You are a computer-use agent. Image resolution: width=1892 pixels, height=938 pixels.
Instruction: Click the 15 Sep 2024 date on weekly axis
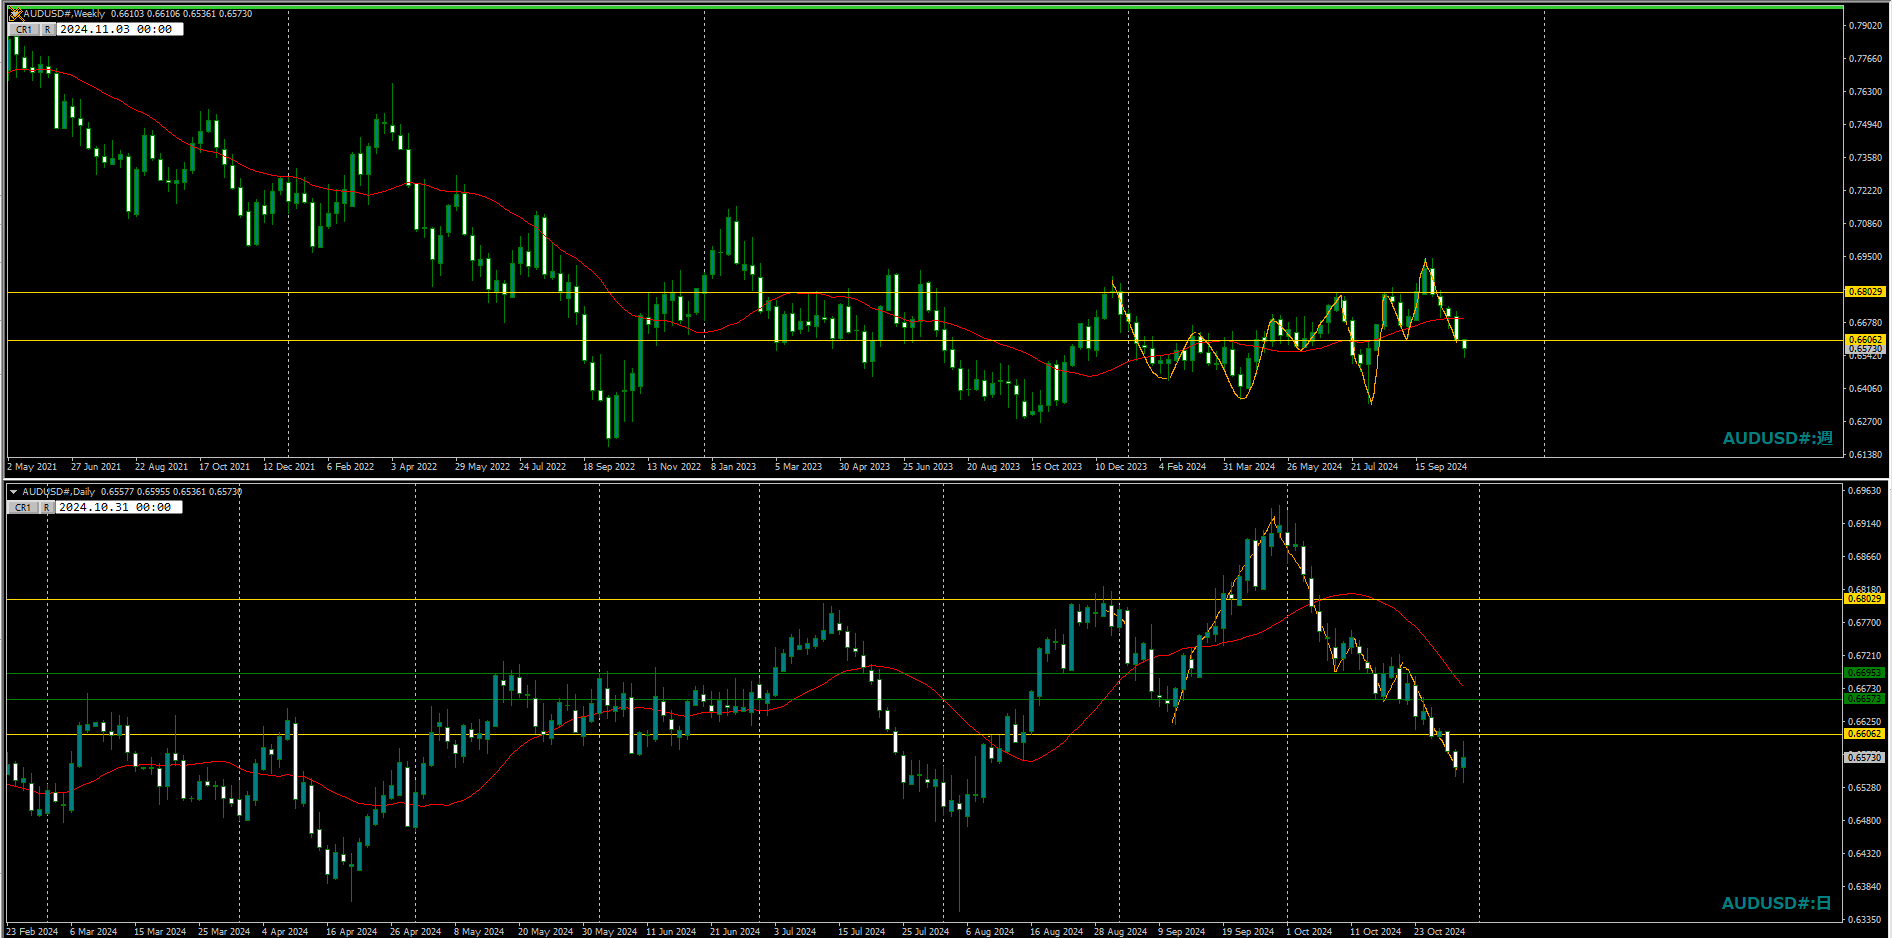click(x=1441, y=467)
